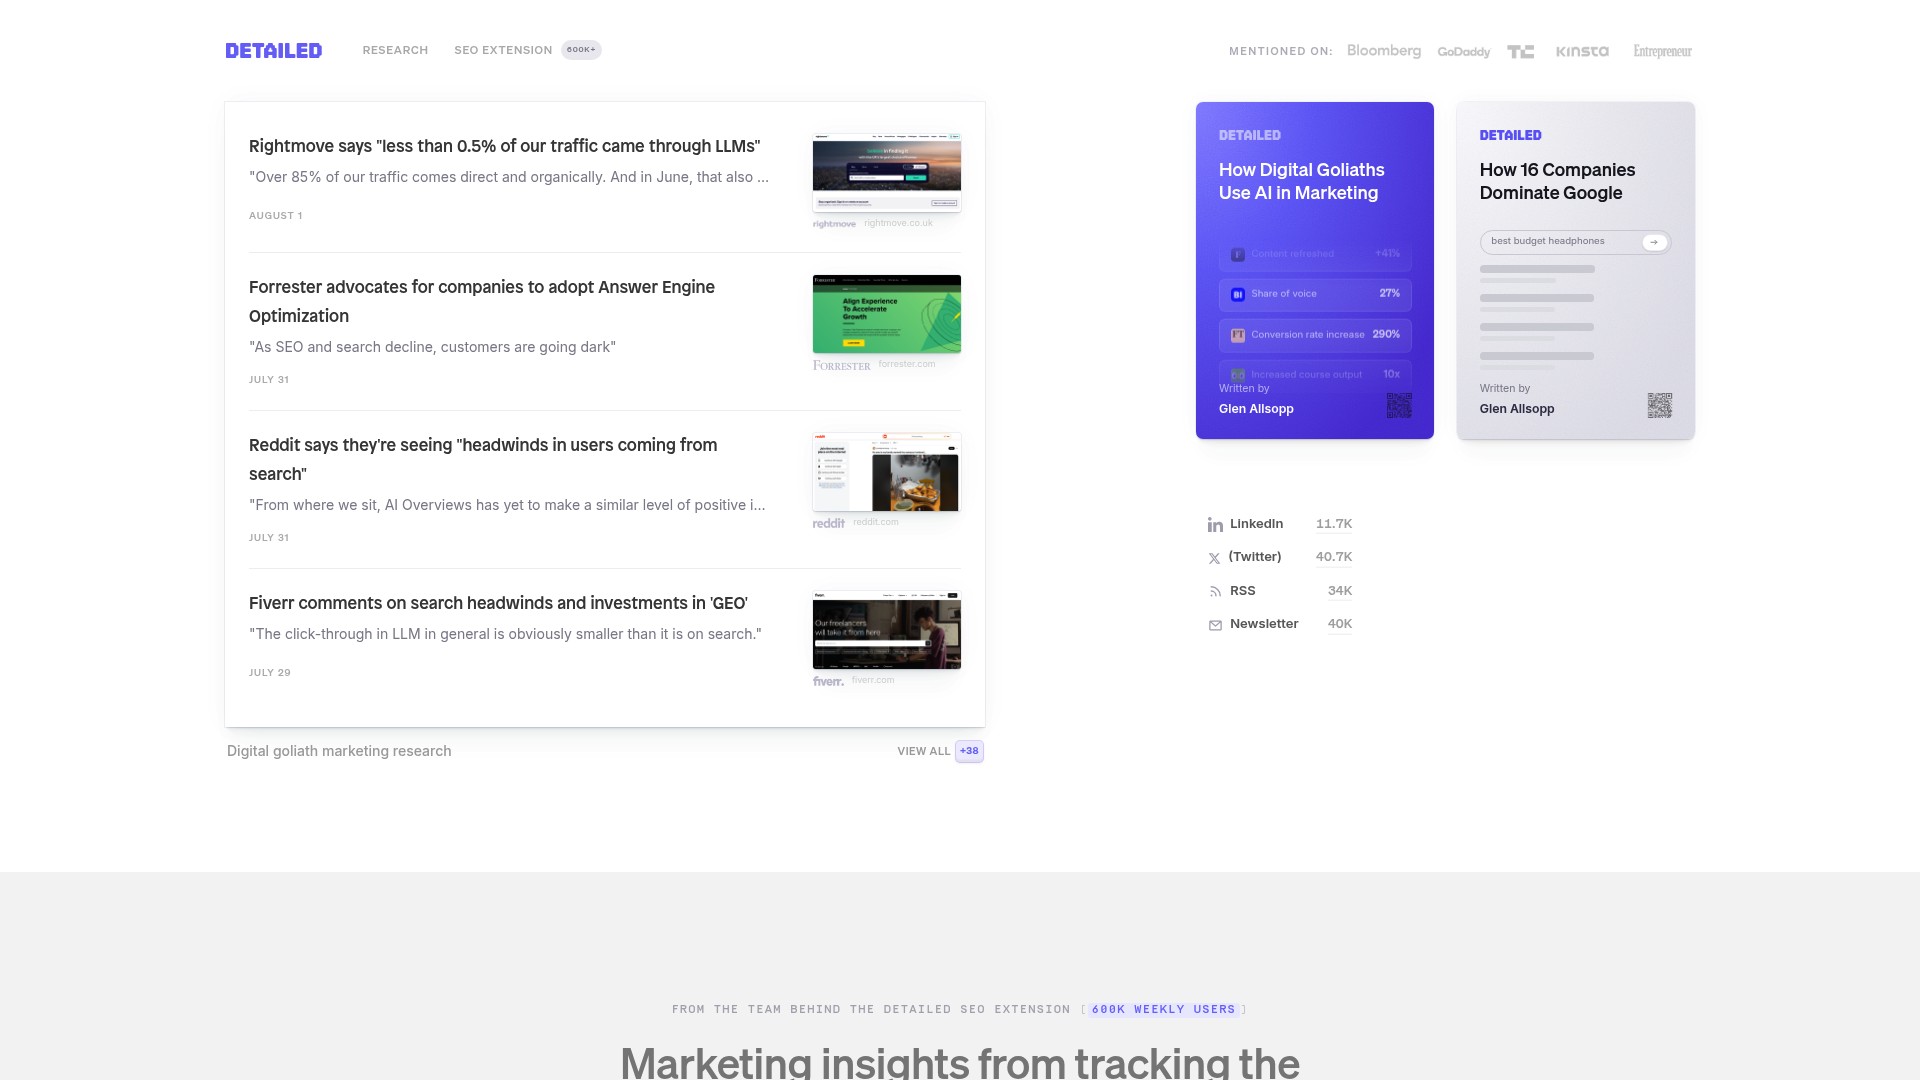This screenshot has width=1920, height=1080.
Task: Click the arrow button in headphones search
Action: coord(1655,242)
